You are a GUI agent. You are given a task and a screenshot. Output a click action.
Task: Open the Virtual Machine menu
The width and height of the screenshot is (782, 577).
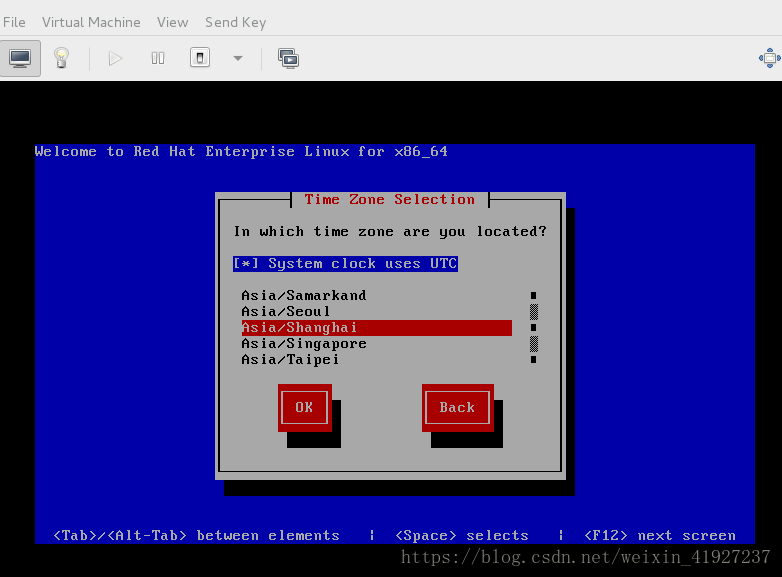[x=91, y=22]
